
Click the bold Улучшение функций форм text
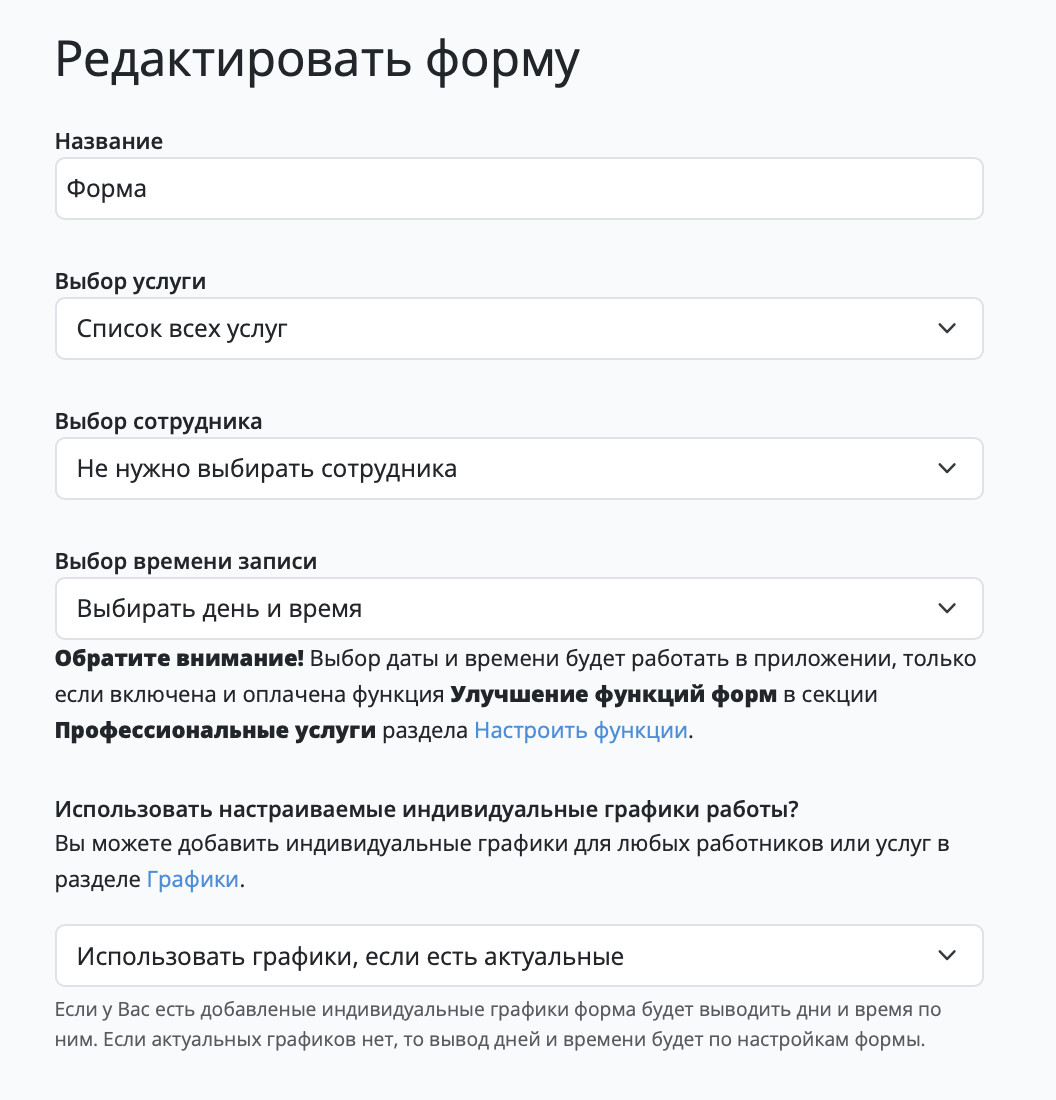(x=613, y=695)
